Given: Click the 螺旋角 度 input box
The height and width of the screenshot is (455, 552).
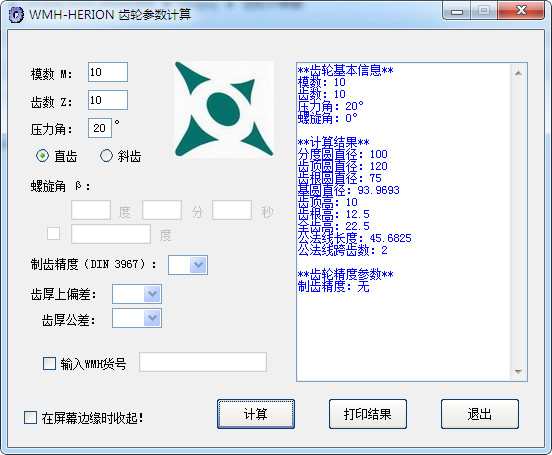Looking at the screenshot, I should tap(91, 210).
